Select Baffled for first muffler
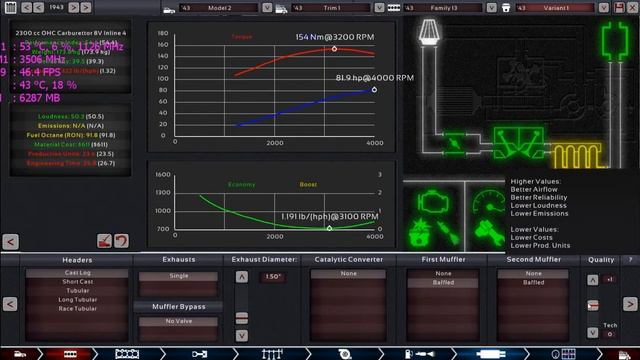 [443, 282]
